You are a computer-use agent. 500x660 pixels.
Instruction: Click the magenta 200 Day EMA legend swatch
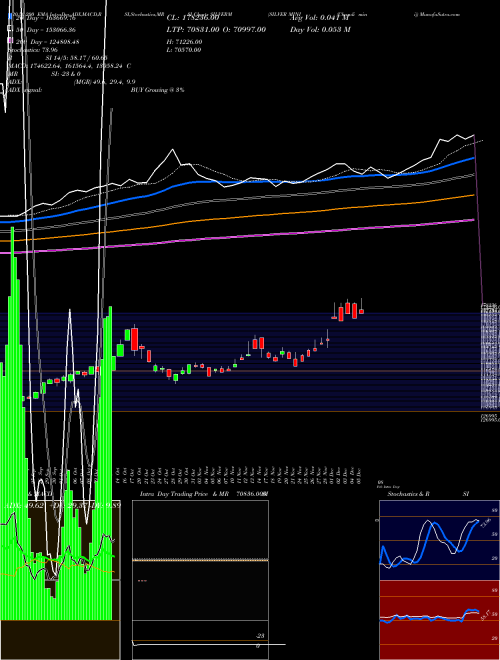(11, 42)
